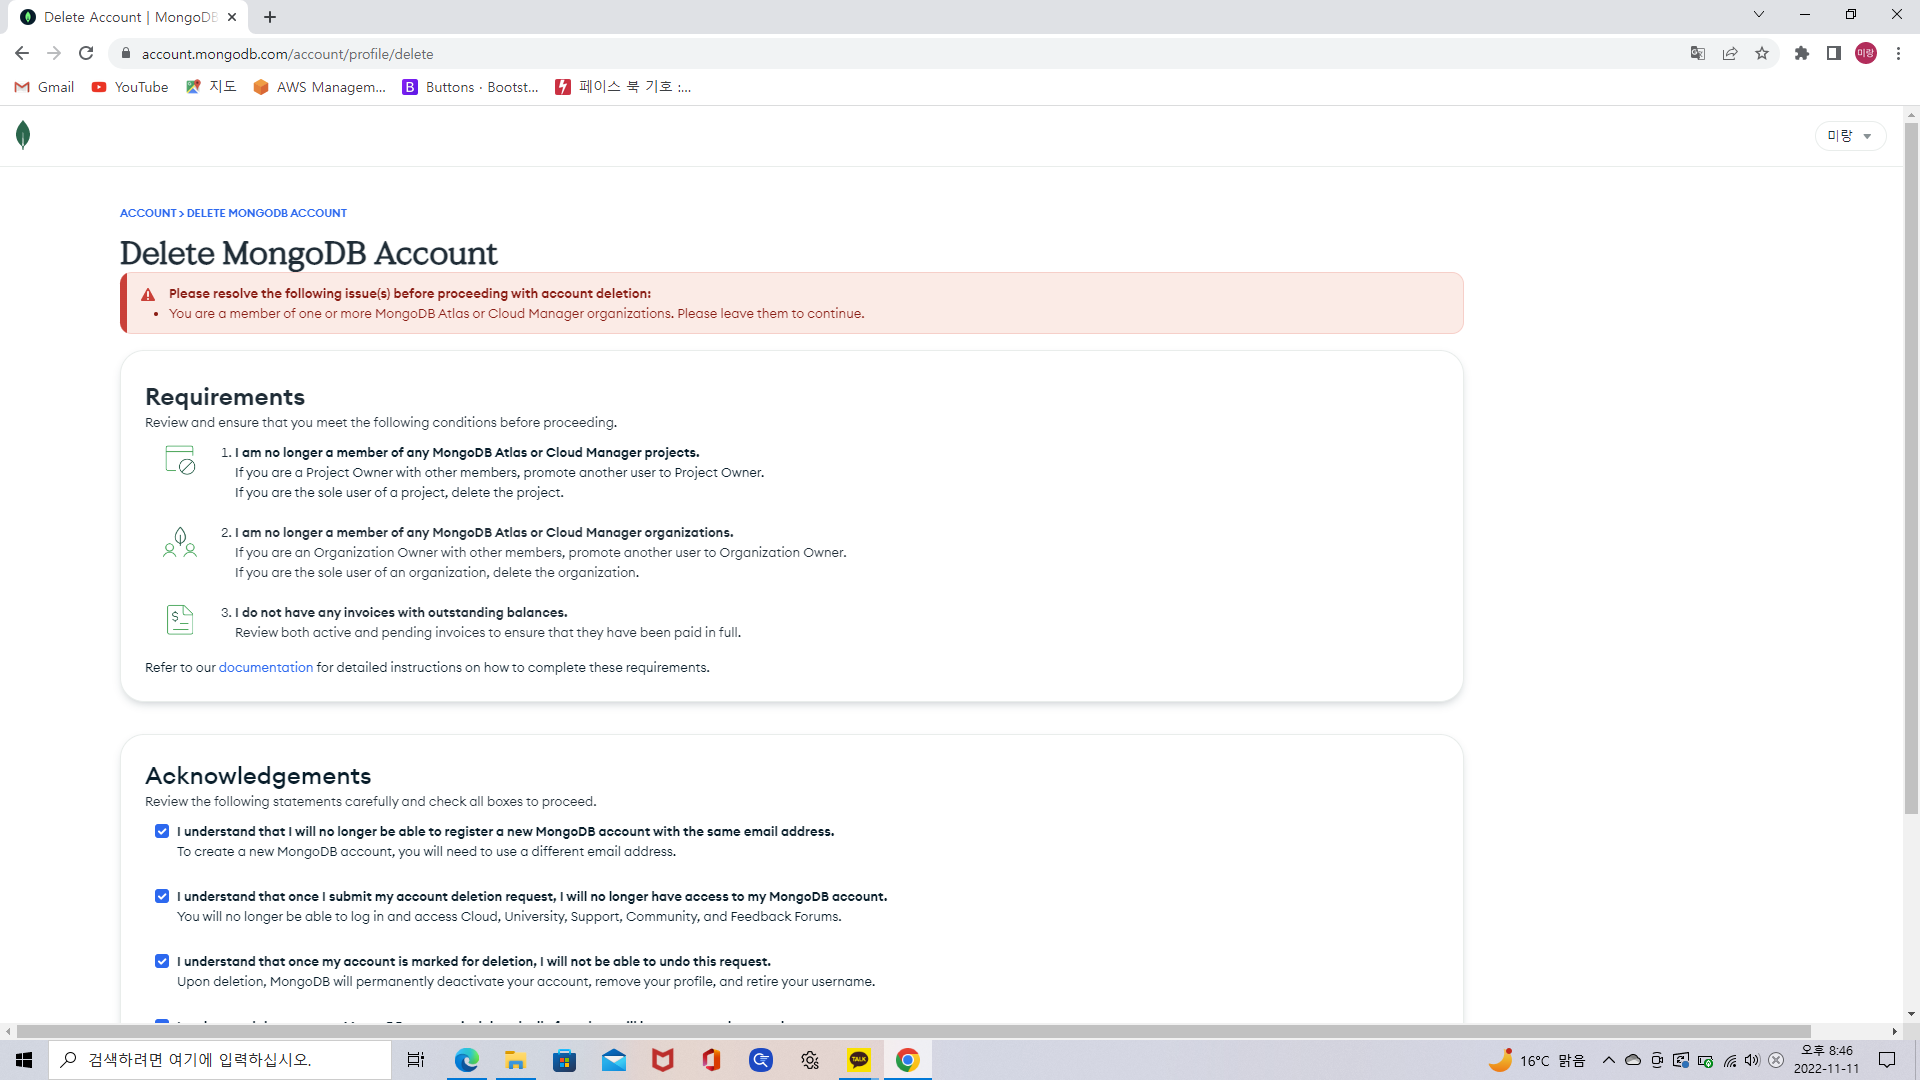The image size is (1920, 1080).
Task: Focus the address bar URL
Action: coord(288,54)
